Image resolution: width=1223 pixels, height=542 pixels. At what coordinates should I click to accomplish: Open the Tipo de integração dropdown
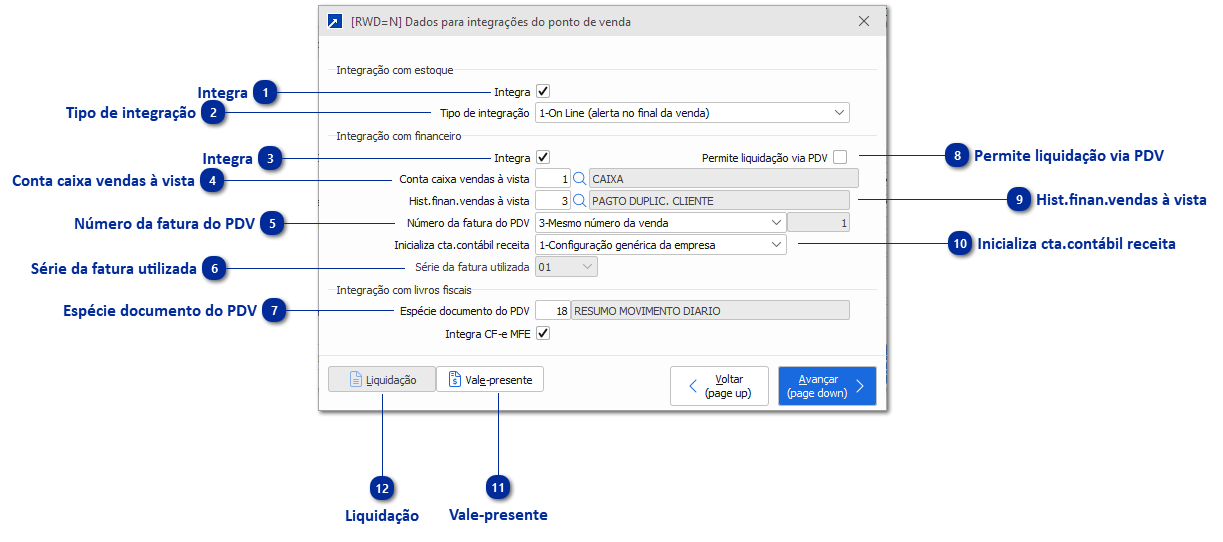coord(692,113)
